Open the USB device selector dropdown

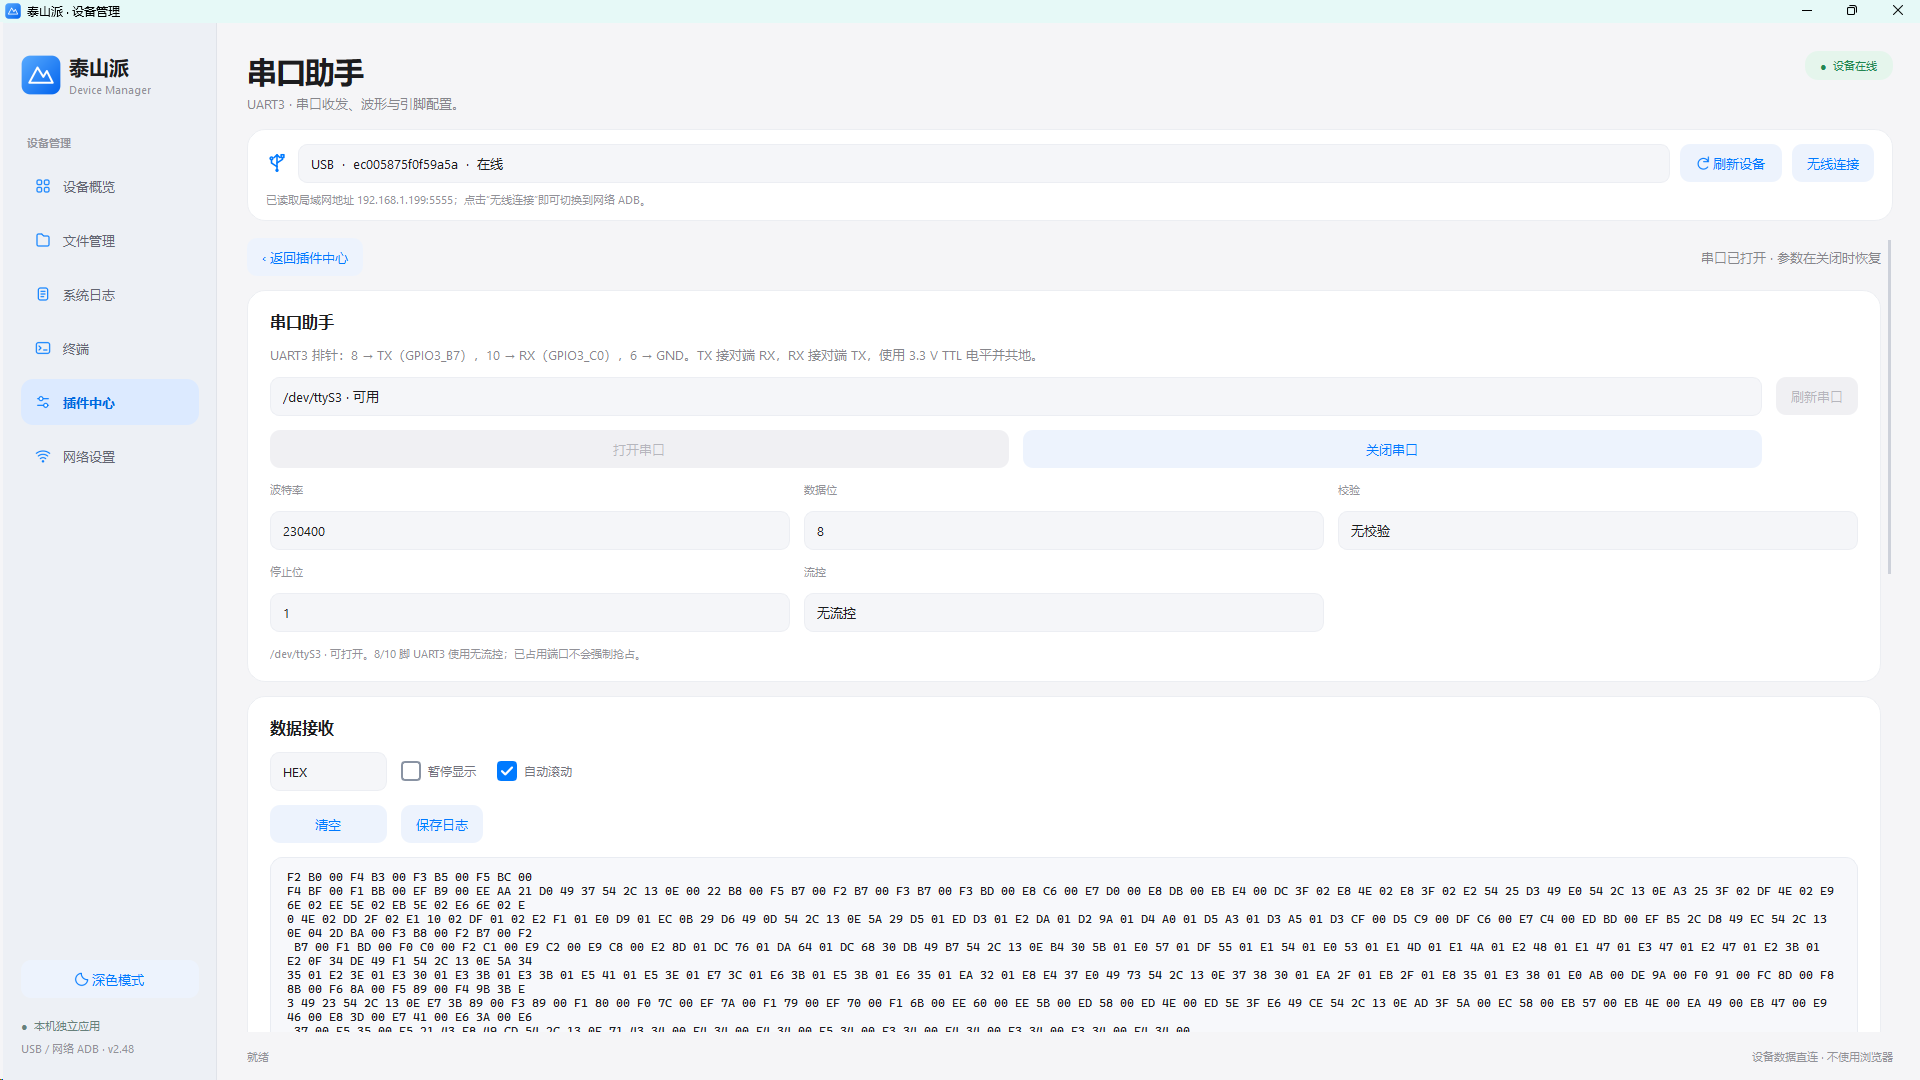coord(983,164)
